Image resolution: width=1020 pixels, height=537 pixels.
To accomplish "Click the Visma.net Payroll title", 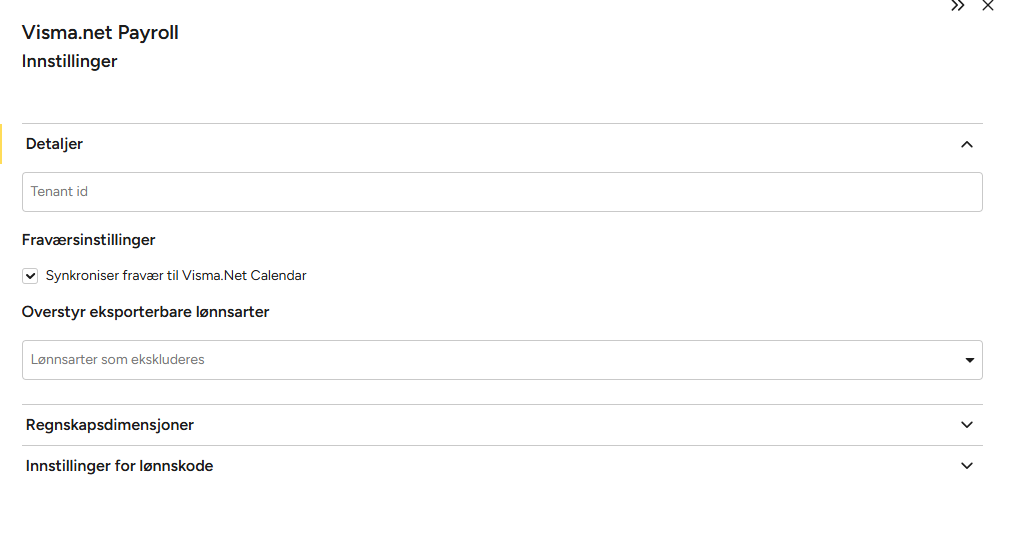I will (100, 33).
